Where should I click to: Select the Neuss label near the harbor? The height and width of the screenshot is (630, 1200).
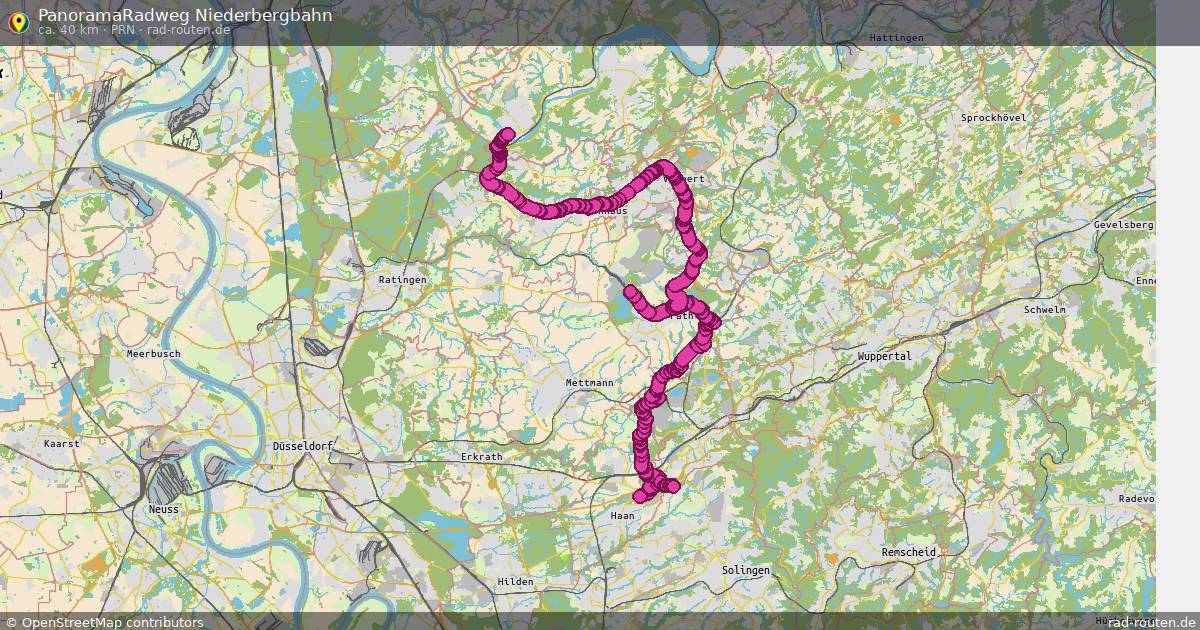click(x=164, y=509)
